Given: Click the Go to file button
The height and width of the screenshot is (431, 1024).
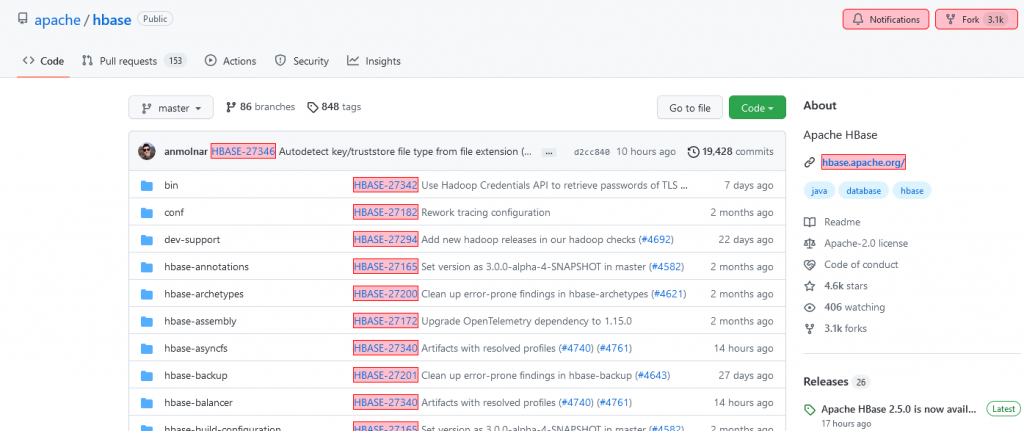Looking at the screenshot, I should tap(690, 108).
